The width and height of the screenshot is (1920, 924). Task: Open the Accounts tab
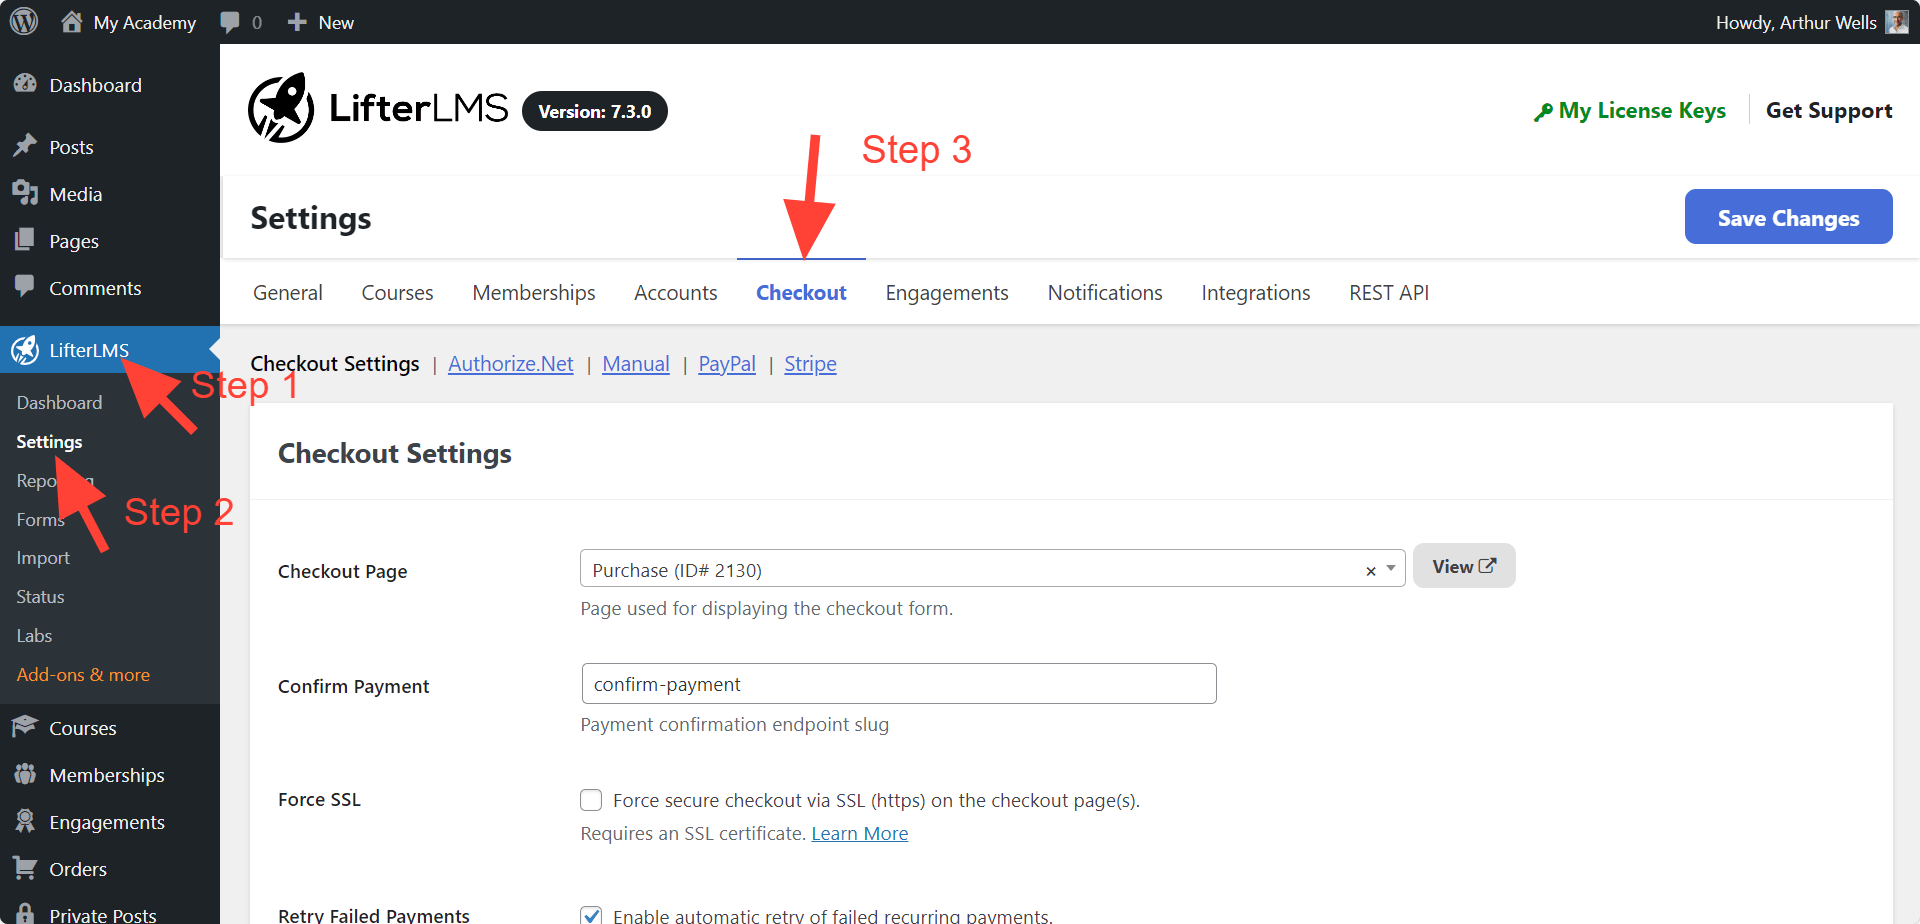click(676, 293)
